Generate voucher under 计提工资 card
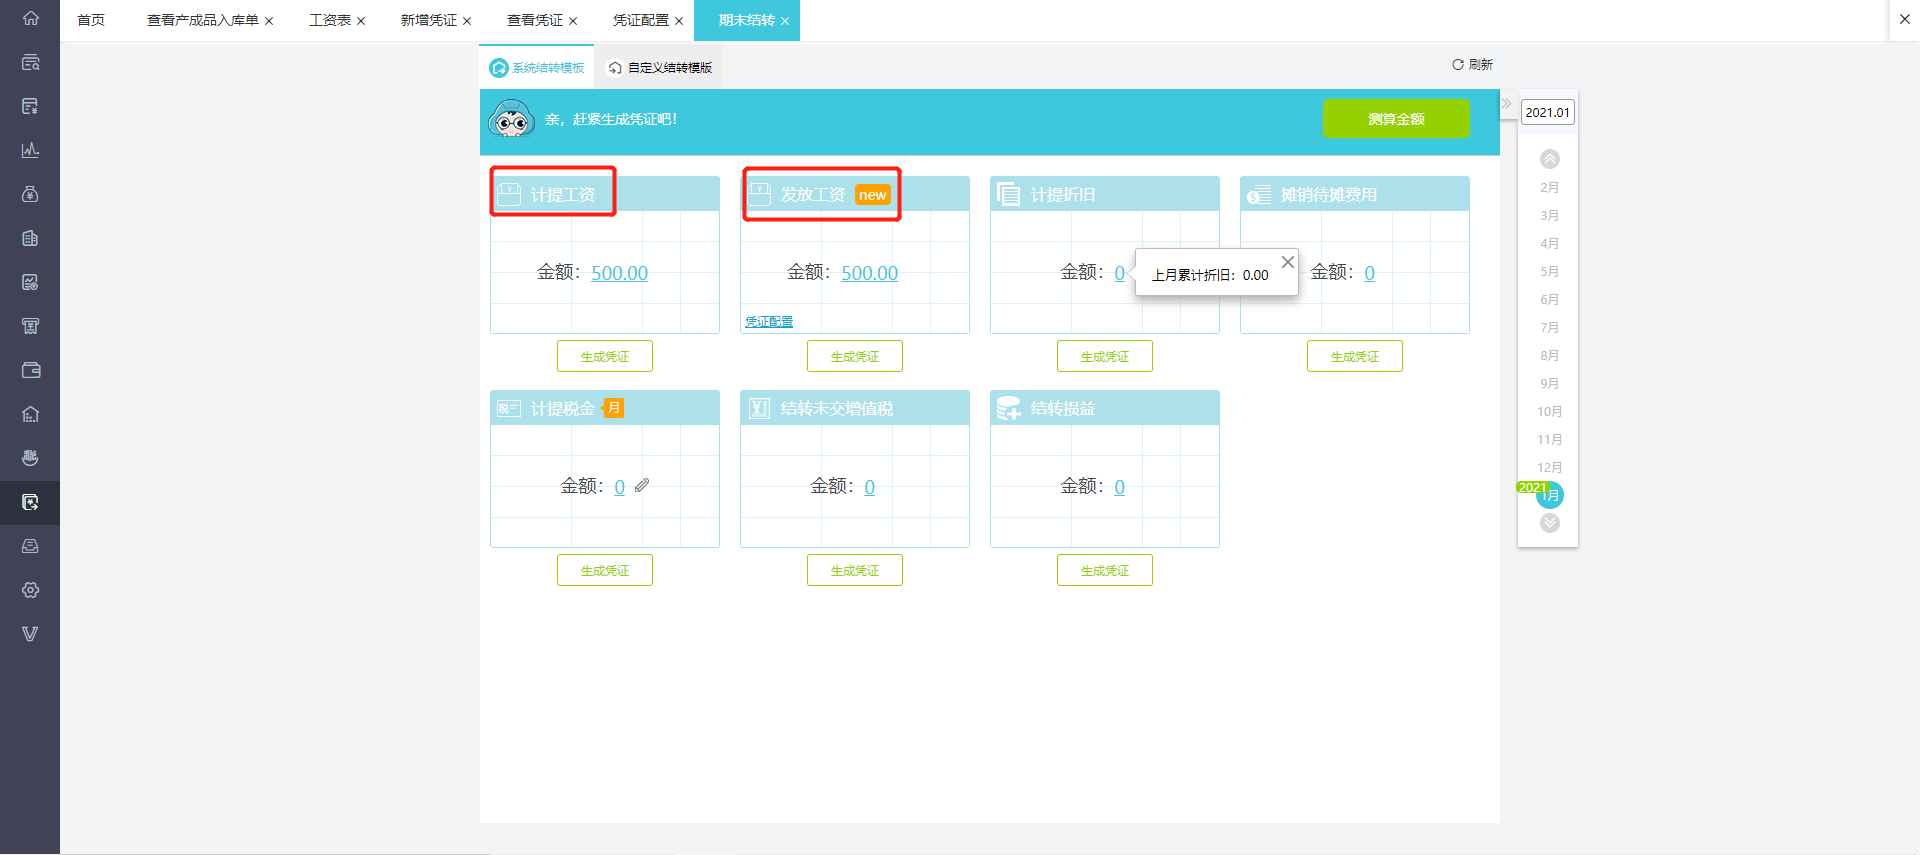Image resolution: width=1920 pixels, height=855 pixels. point(605,356)
